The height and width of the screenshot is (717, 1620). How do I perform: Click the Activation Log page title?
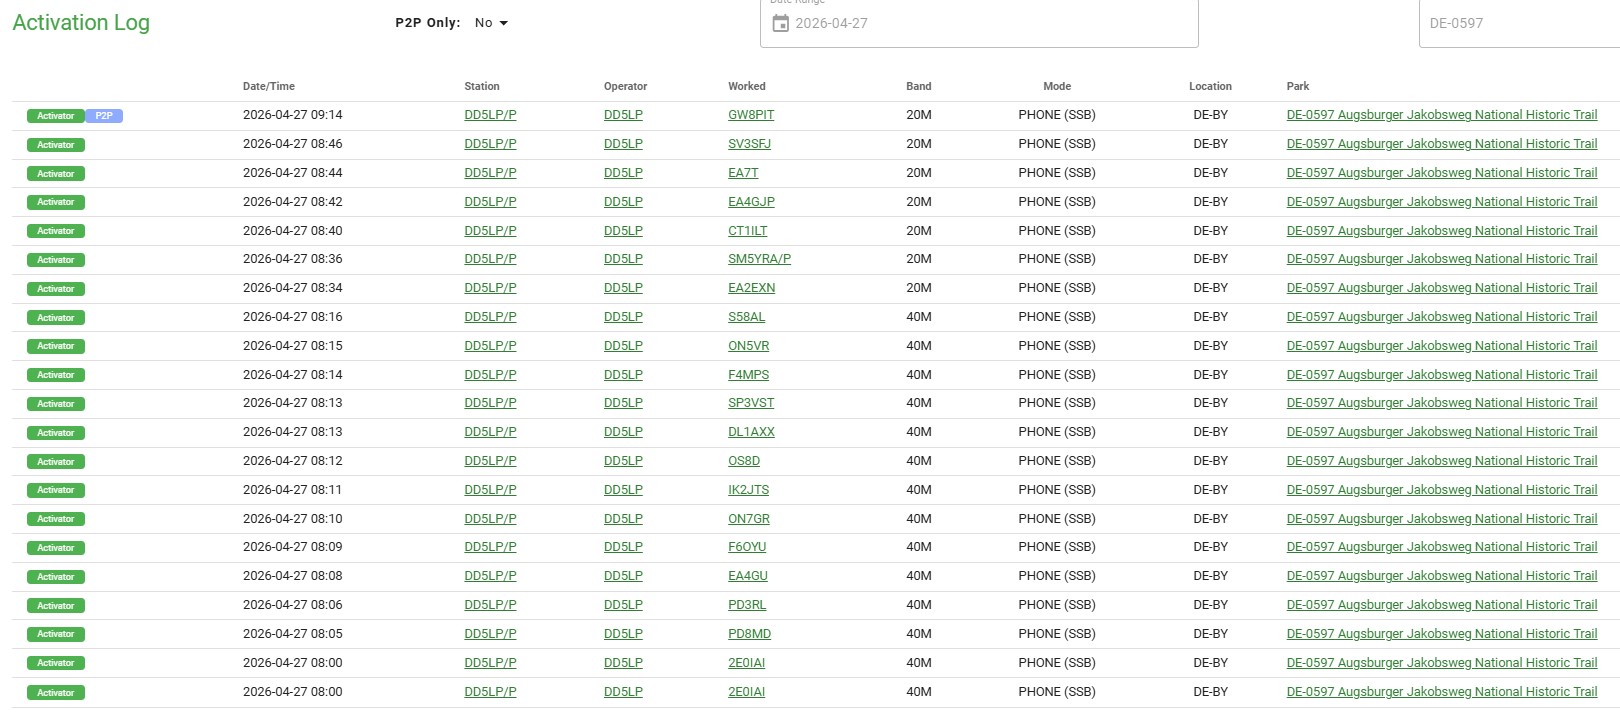click(81, 22)
